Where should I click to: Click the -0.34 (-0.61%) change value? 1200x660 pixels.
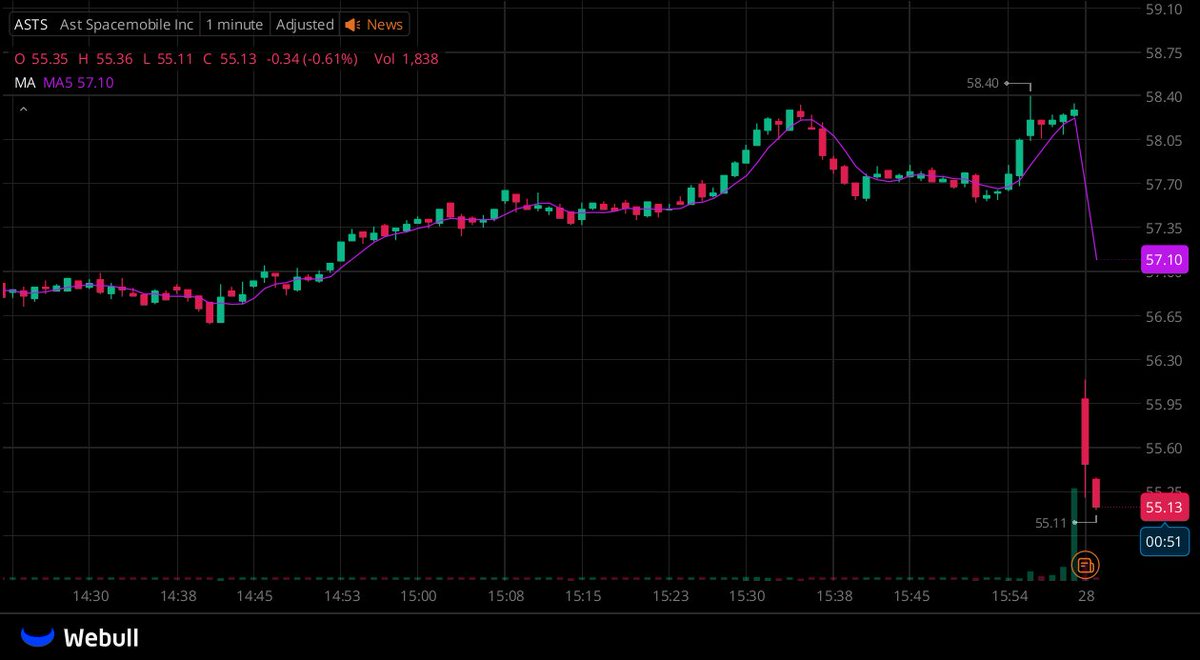tap(311, 59)
